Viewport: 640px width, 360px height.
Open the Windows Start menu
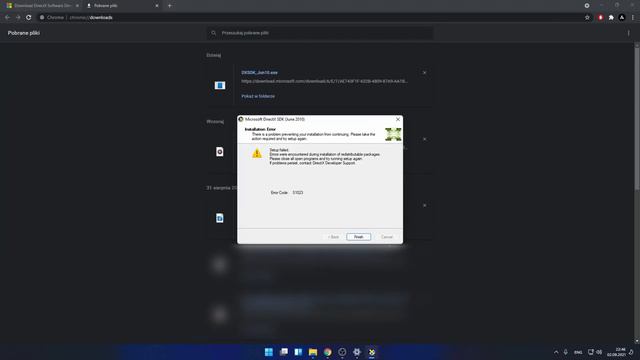click(269, 352)
